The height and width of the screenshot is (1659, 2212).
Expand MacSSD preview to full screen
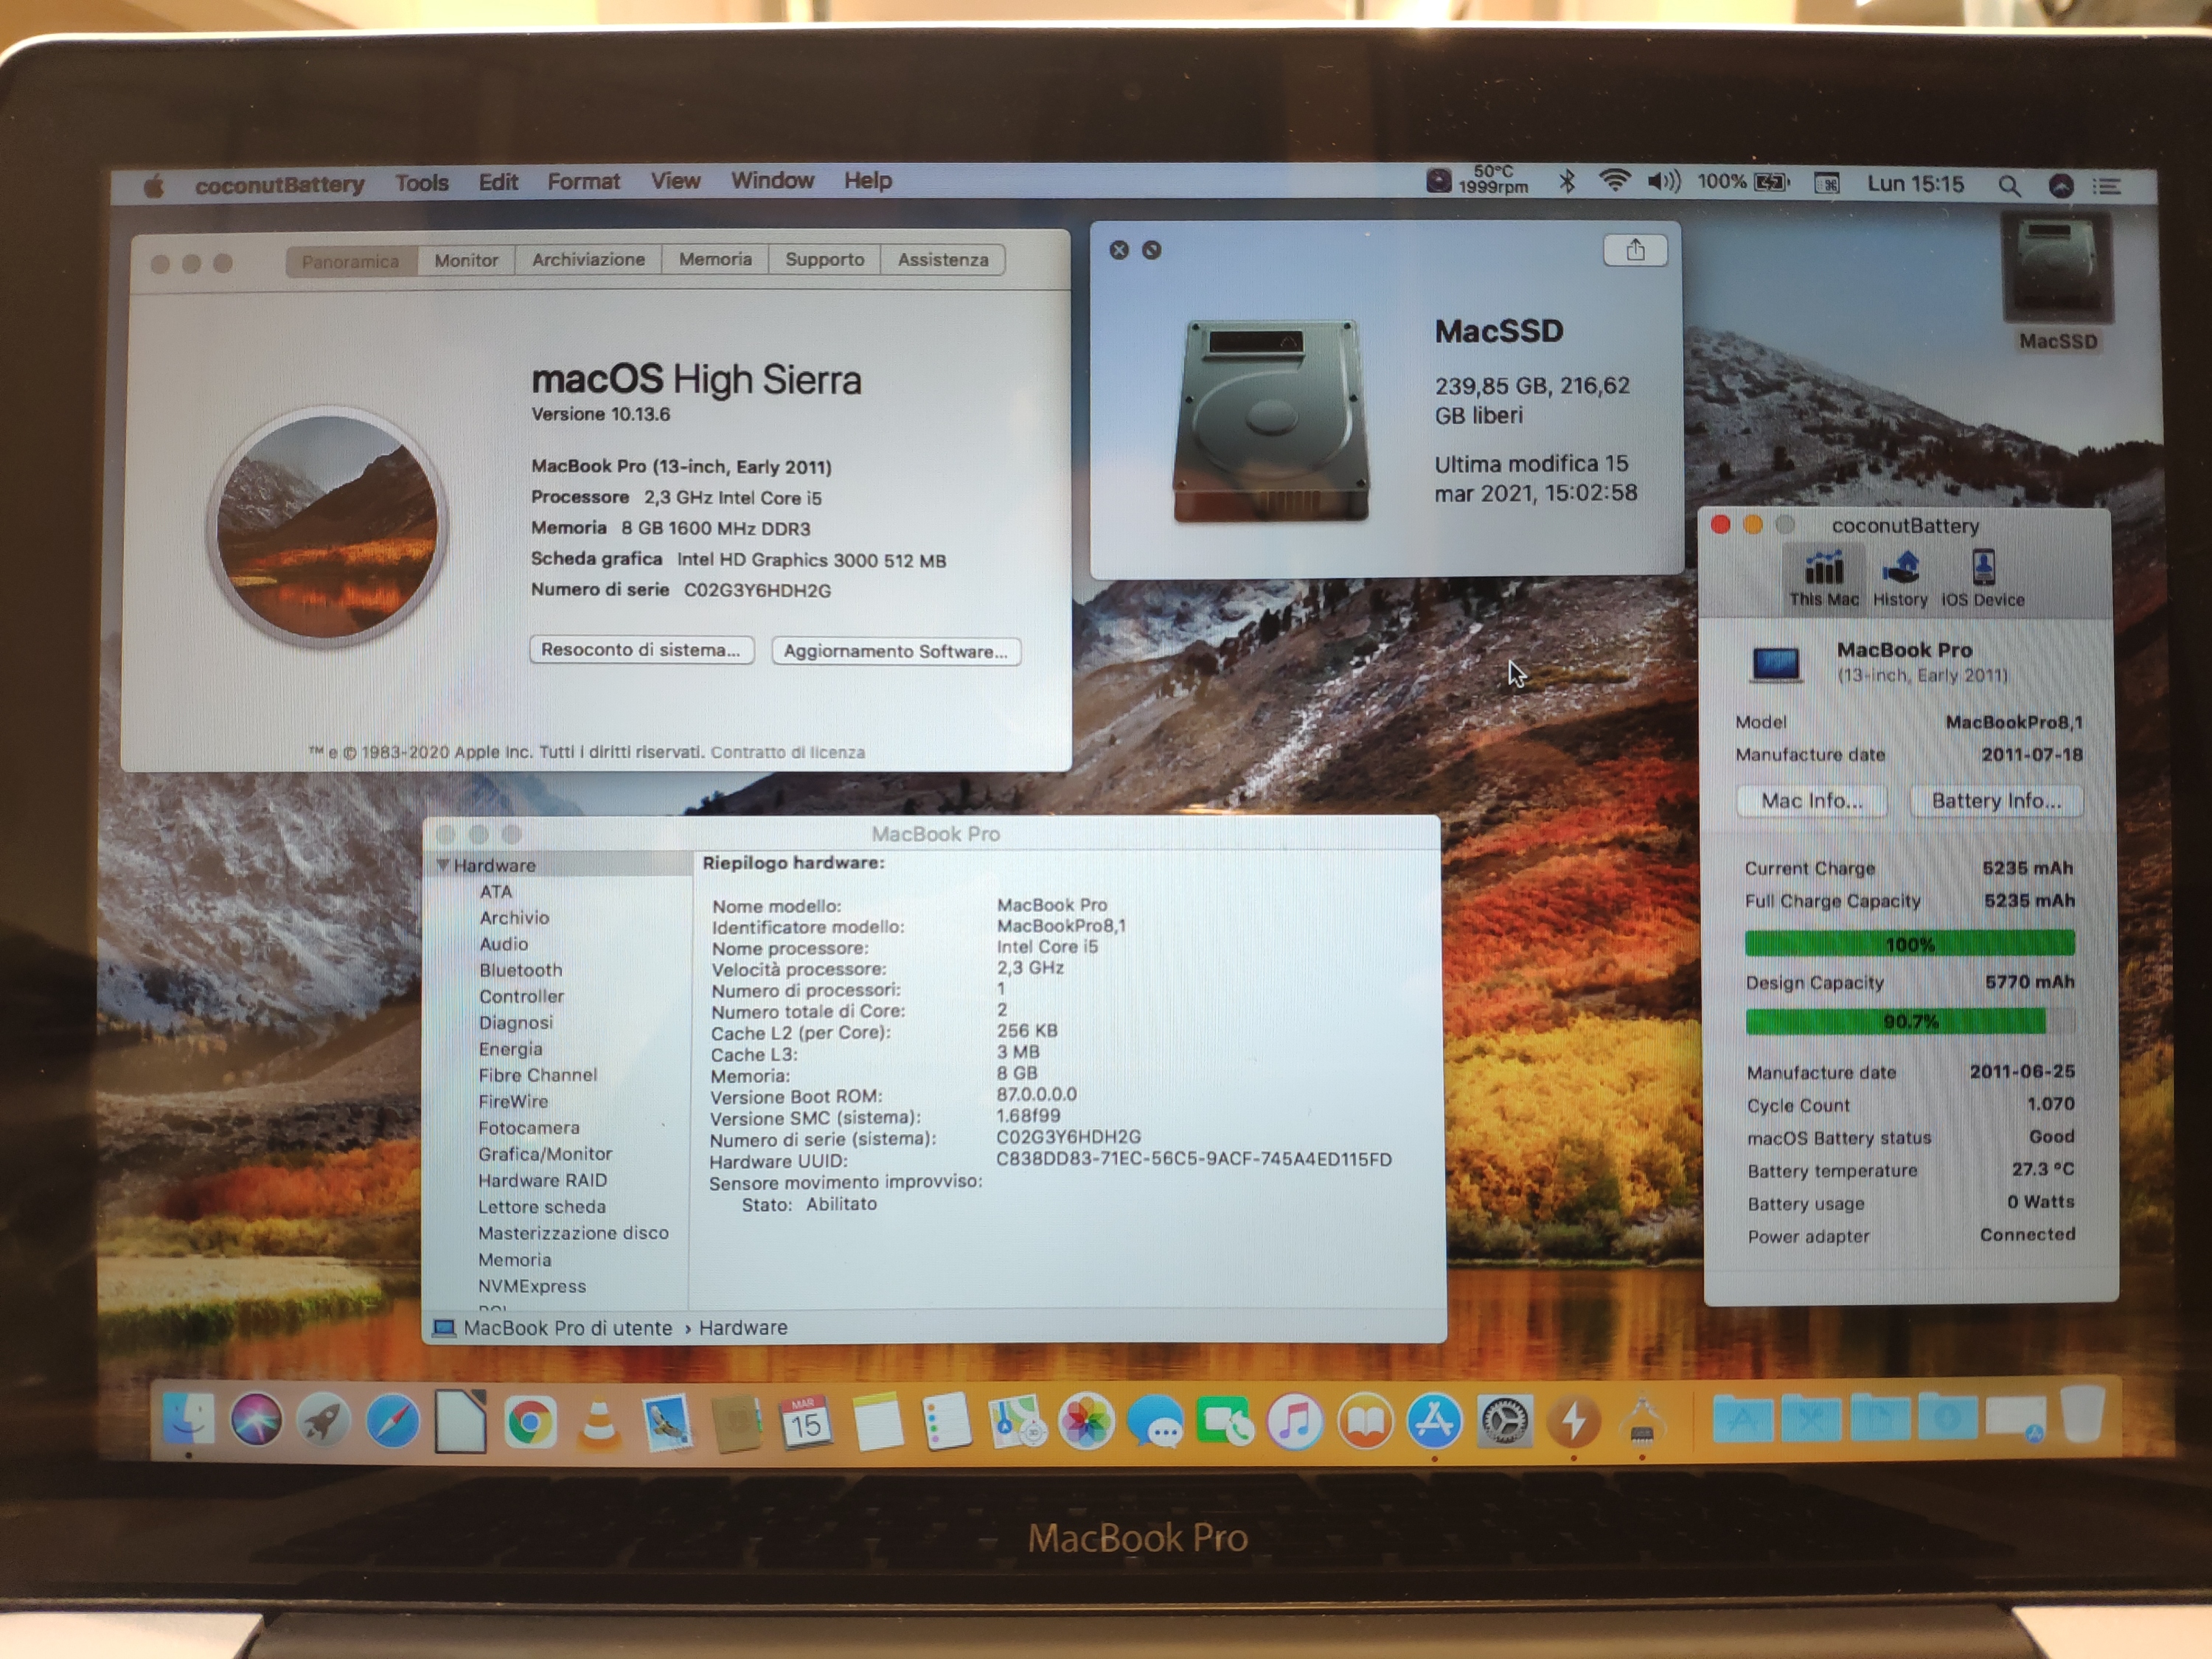pyautogui.click(x=1151, y=250)
